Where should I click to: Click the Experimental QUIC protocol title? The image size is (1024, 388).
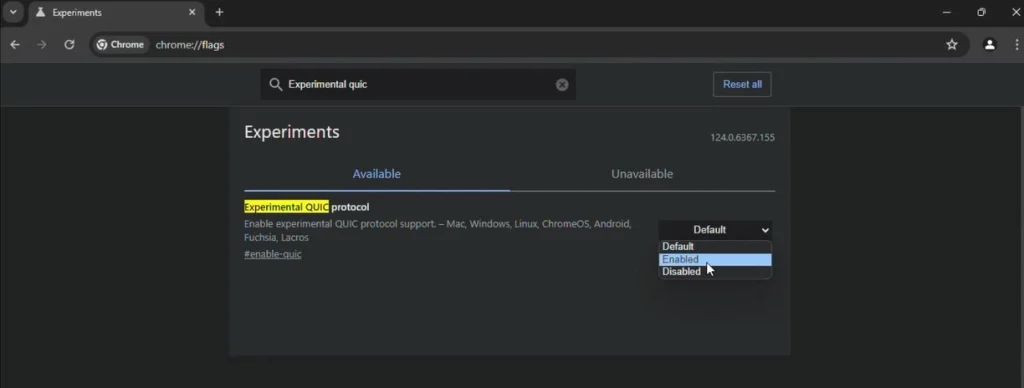pos(306,207)
